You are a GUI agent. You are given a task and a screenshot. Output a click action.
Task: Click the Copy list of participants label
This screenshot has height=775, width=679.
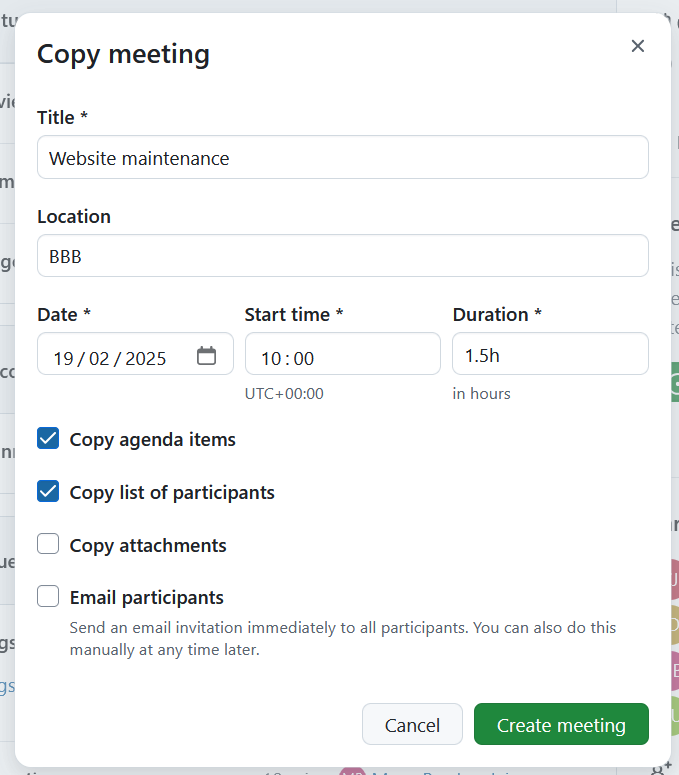172,492
